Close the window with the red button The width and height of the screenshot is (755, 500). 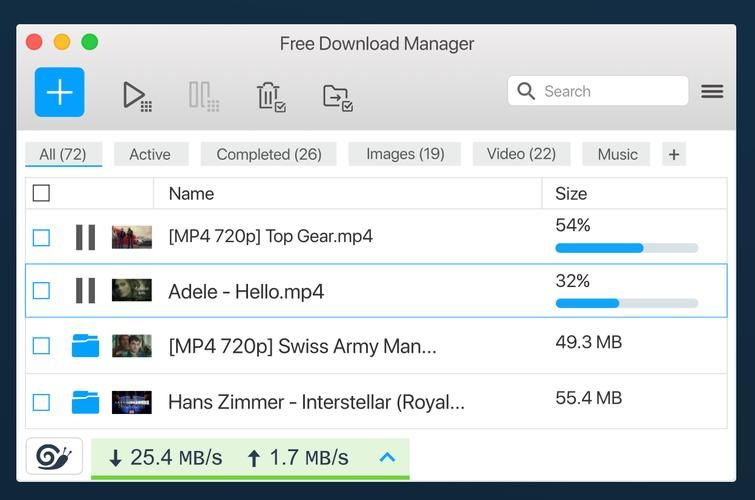[x=34, y=42]
